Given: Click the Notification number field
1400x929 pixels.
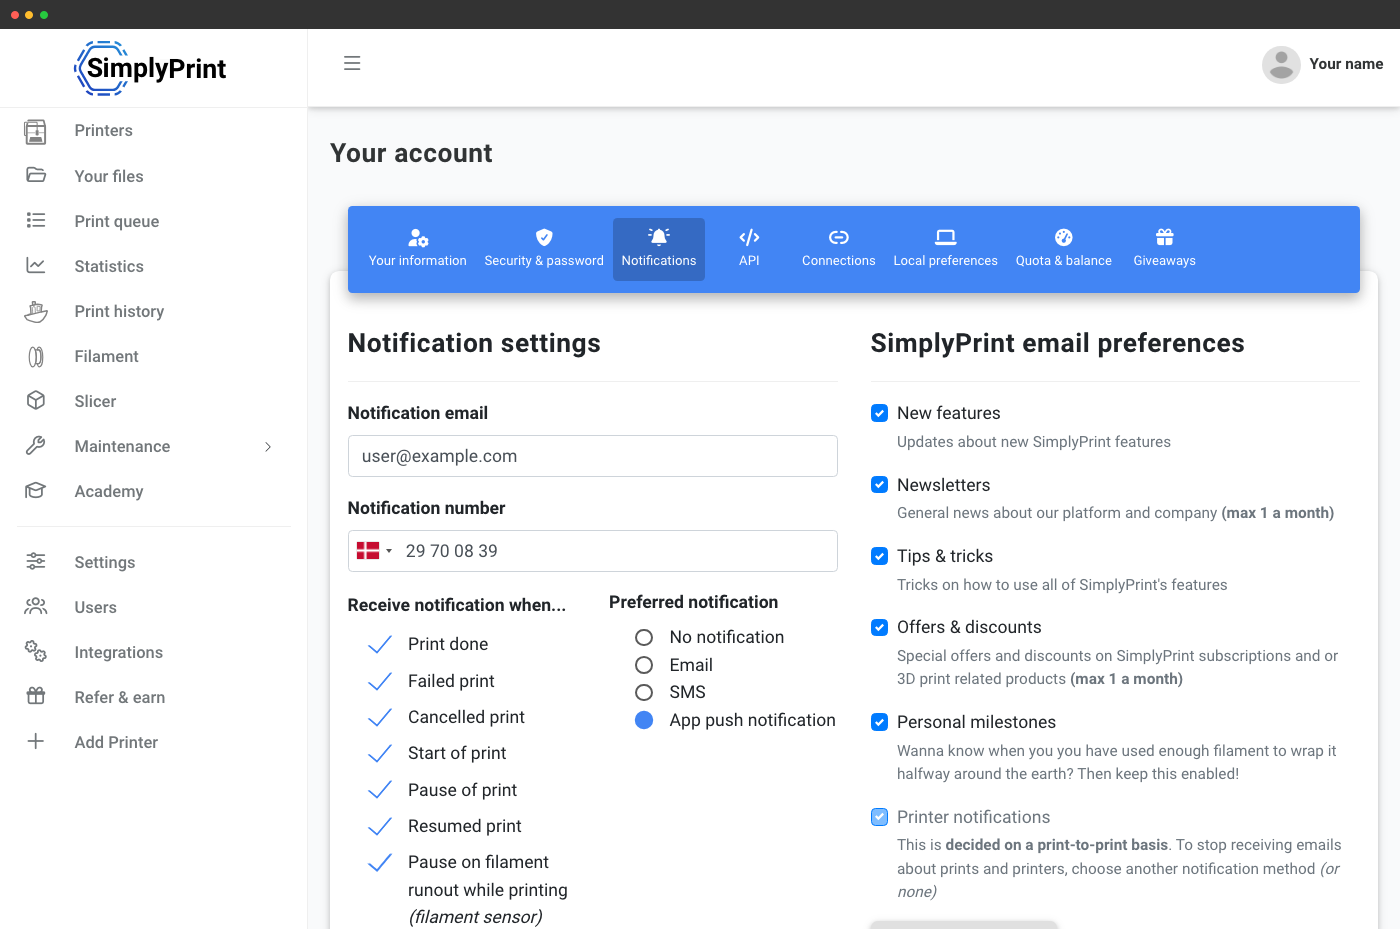Looking at the screenshot, I should [593, 551].
